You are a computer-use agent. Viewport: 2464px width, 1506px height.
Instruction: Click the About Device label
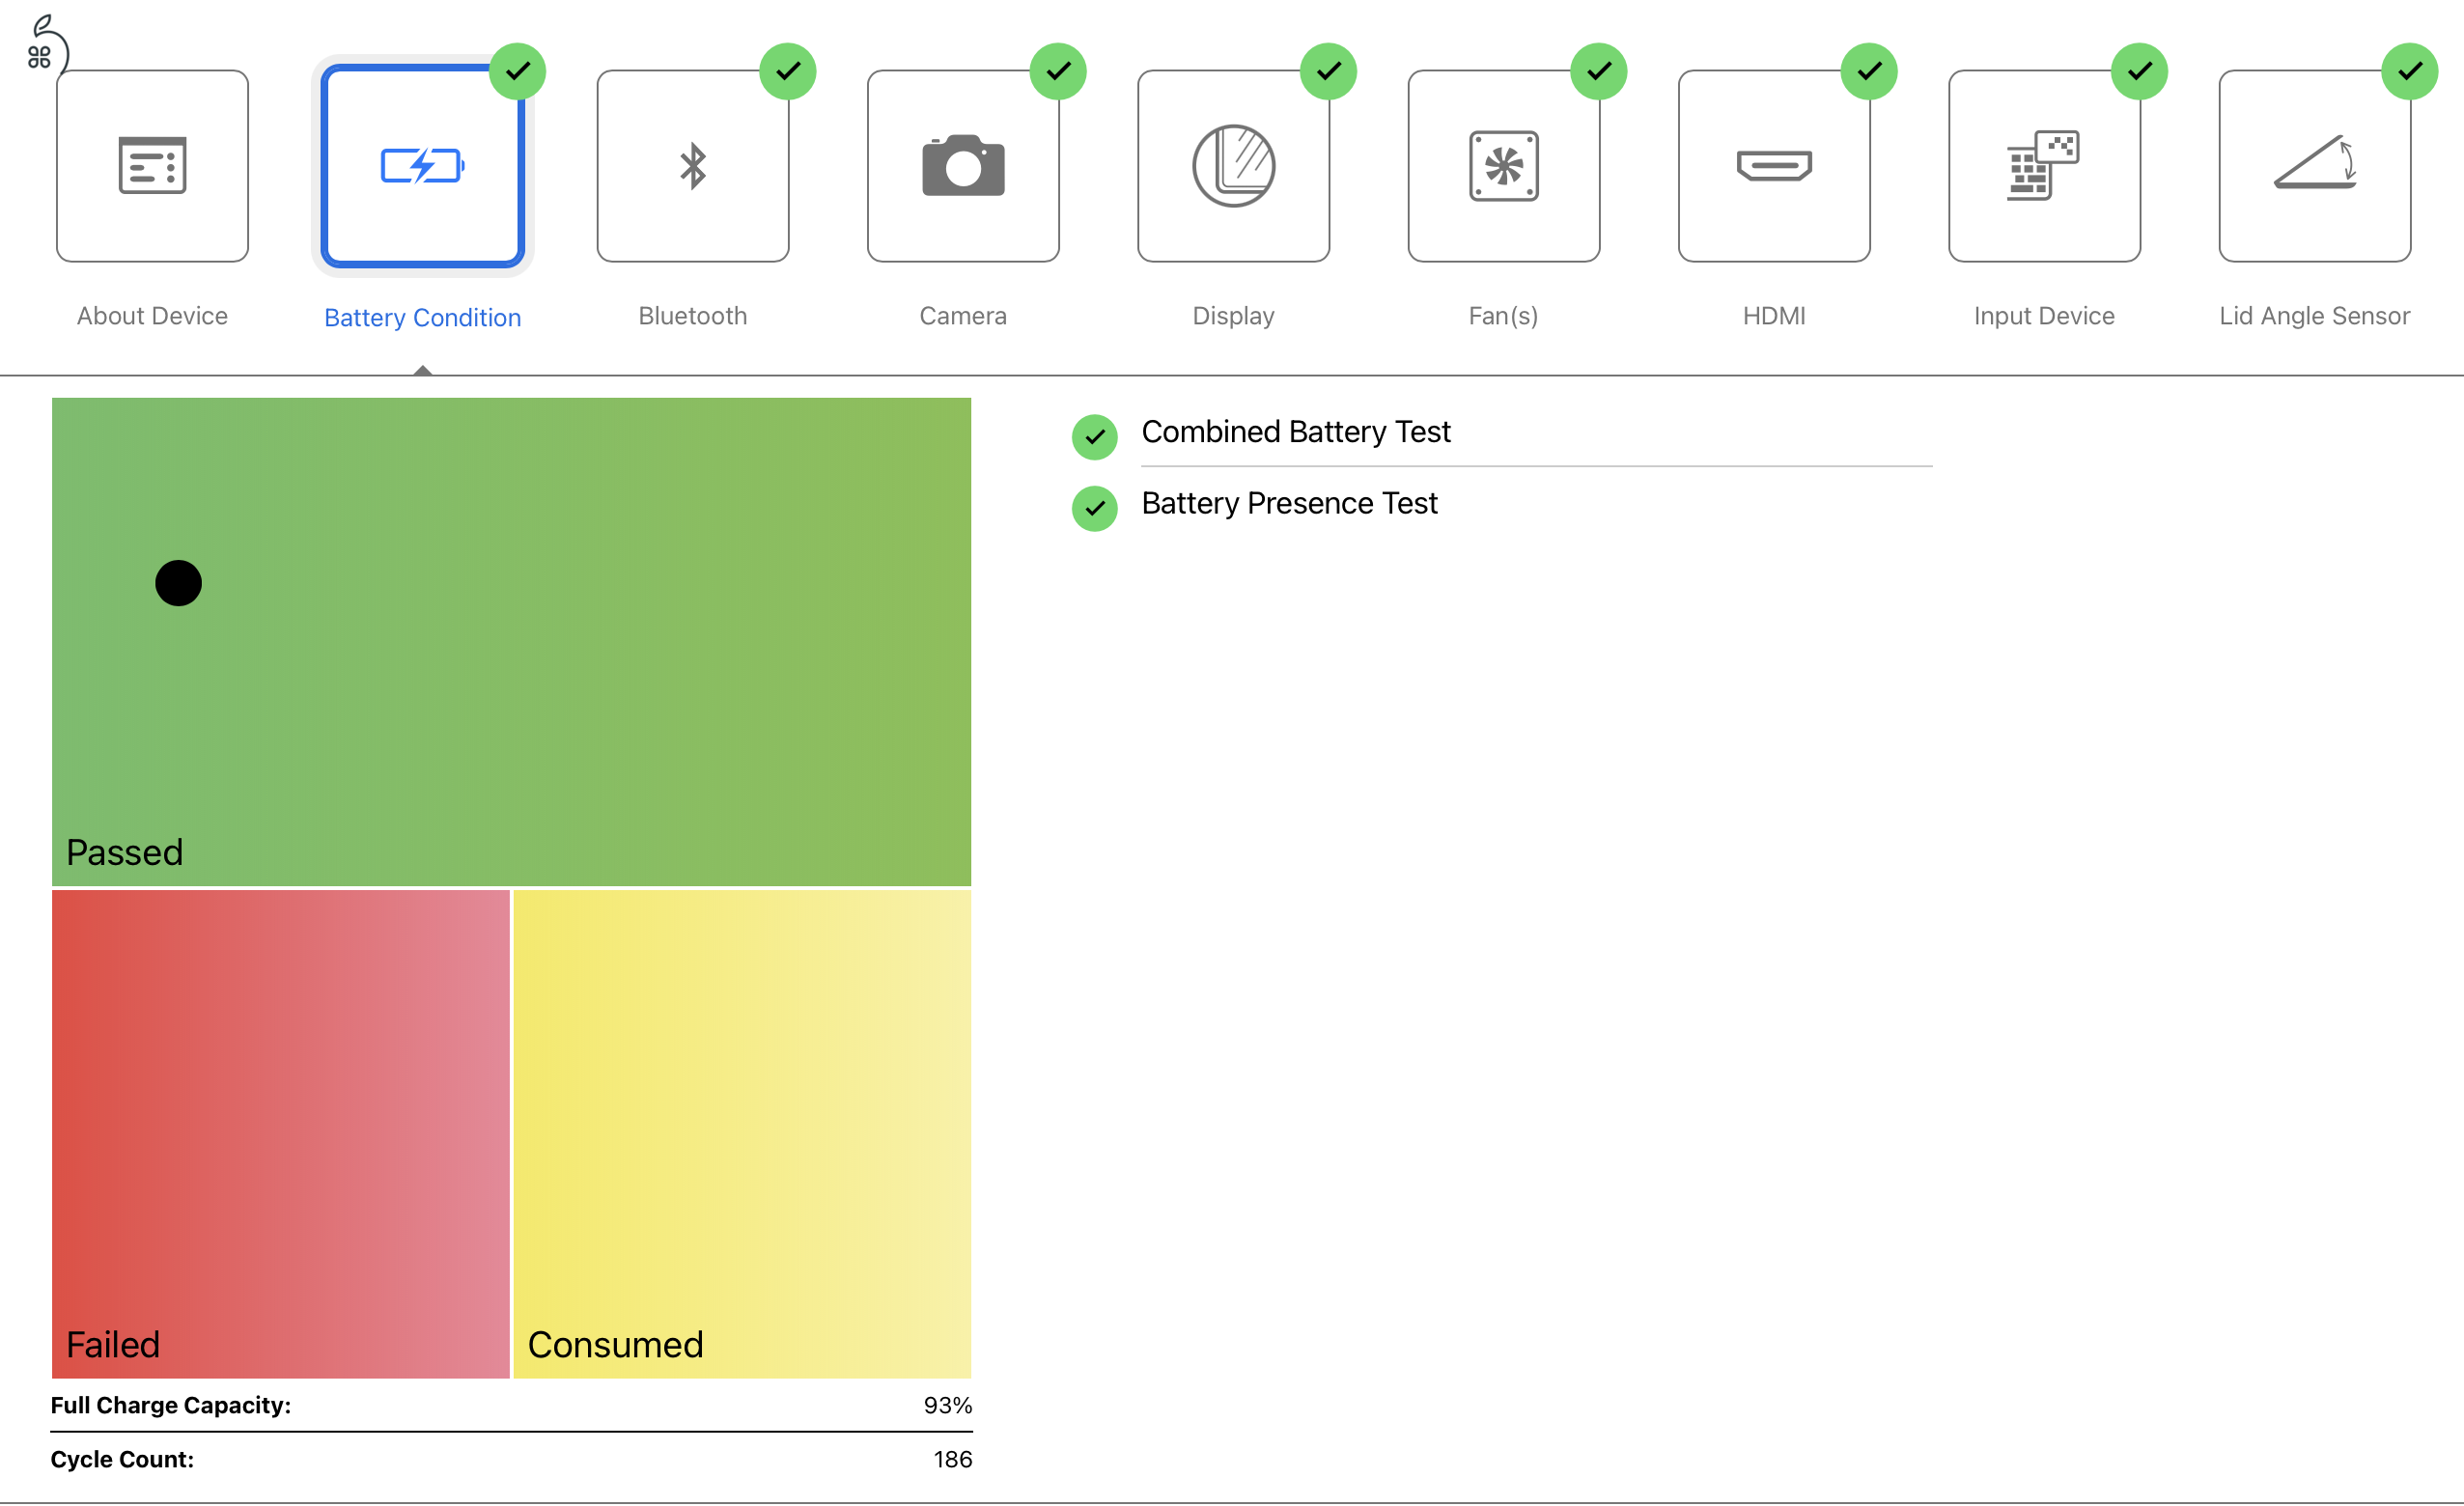(x=152, y=316)
